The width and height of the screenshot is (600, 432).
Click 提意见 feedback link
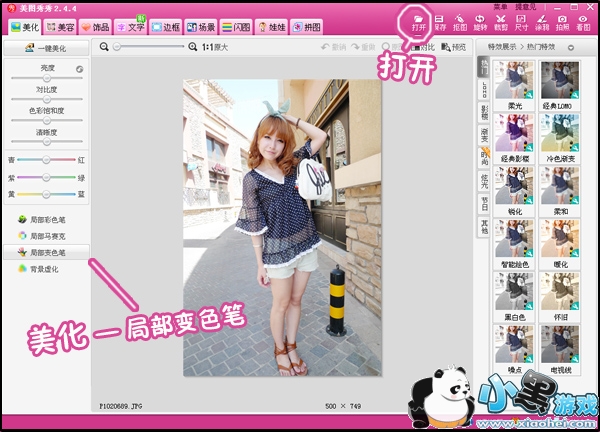point(525,7)
